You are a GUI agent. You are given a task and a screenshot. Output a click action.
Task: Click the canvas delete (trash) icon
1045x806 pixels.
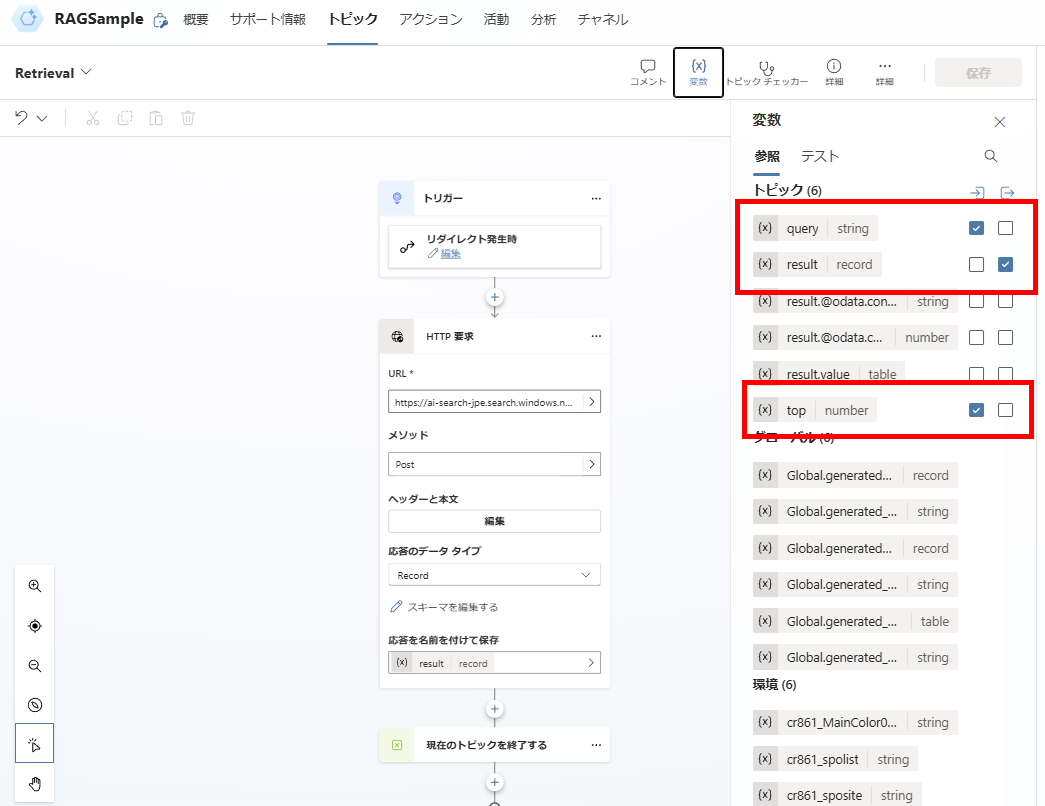[x=187, y=117]
